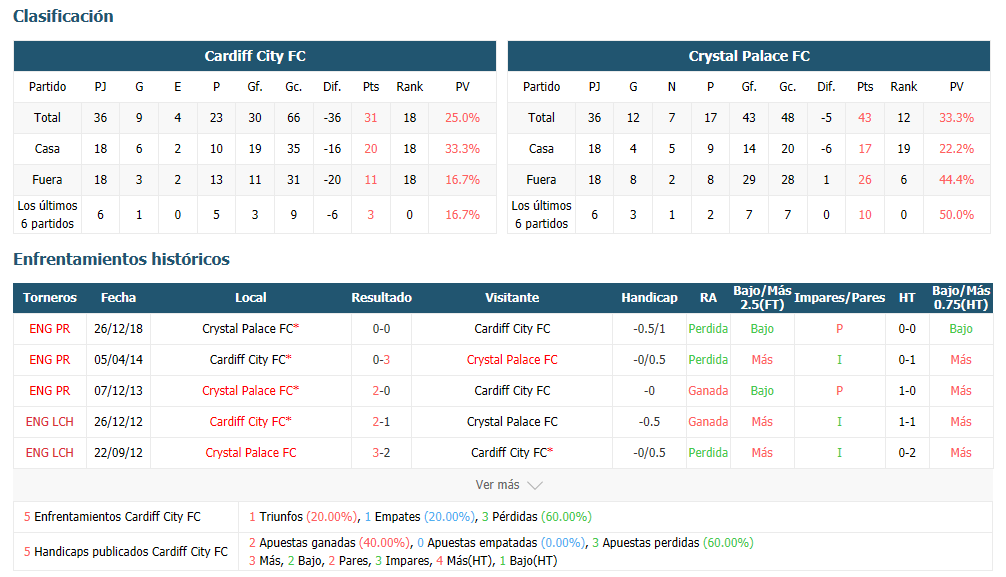Click Cardiff City FC local team on 26/12/12
Screen dimensions: 1006x577
(x=250, y=422)
